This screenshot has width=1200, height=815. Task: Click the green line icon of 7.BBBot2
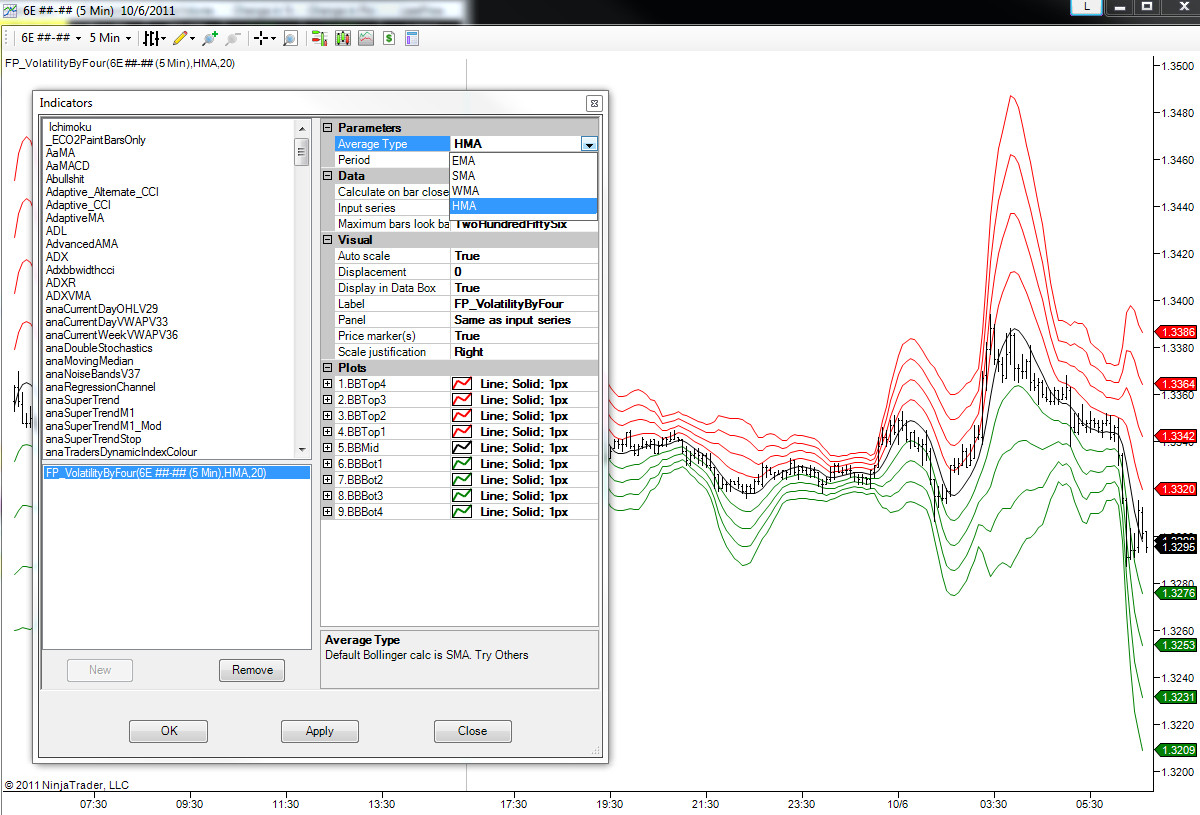(x=463, y=480)
